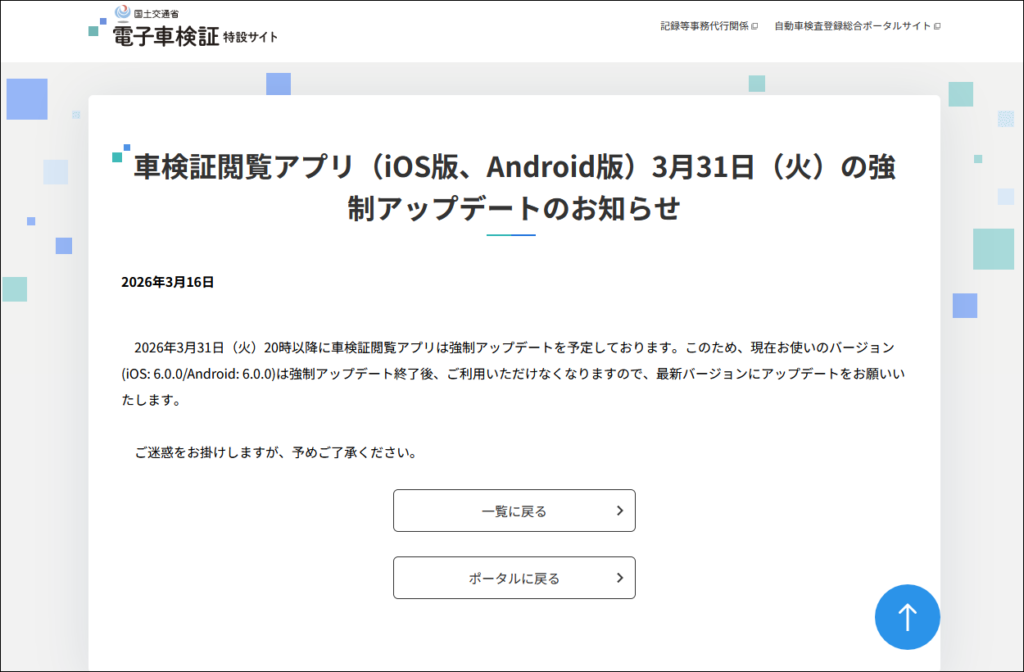Click the external-link icon after 自動車検査登録総合ポータルサイト
Image resolution: width=1024 pixels, height=672 pixels.
click(937, 26)
